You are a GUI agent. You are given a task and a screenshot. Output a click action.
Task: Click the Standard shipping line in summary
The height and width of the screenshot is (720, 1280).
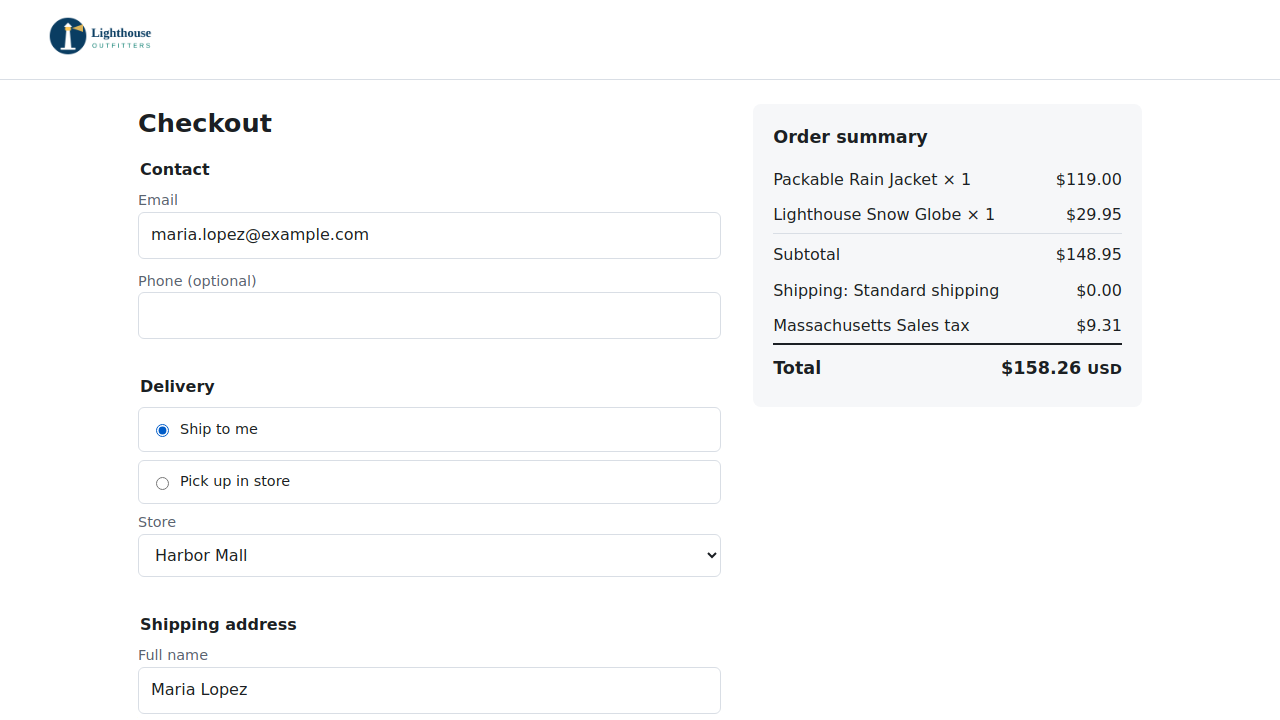(x=947, y=290)
